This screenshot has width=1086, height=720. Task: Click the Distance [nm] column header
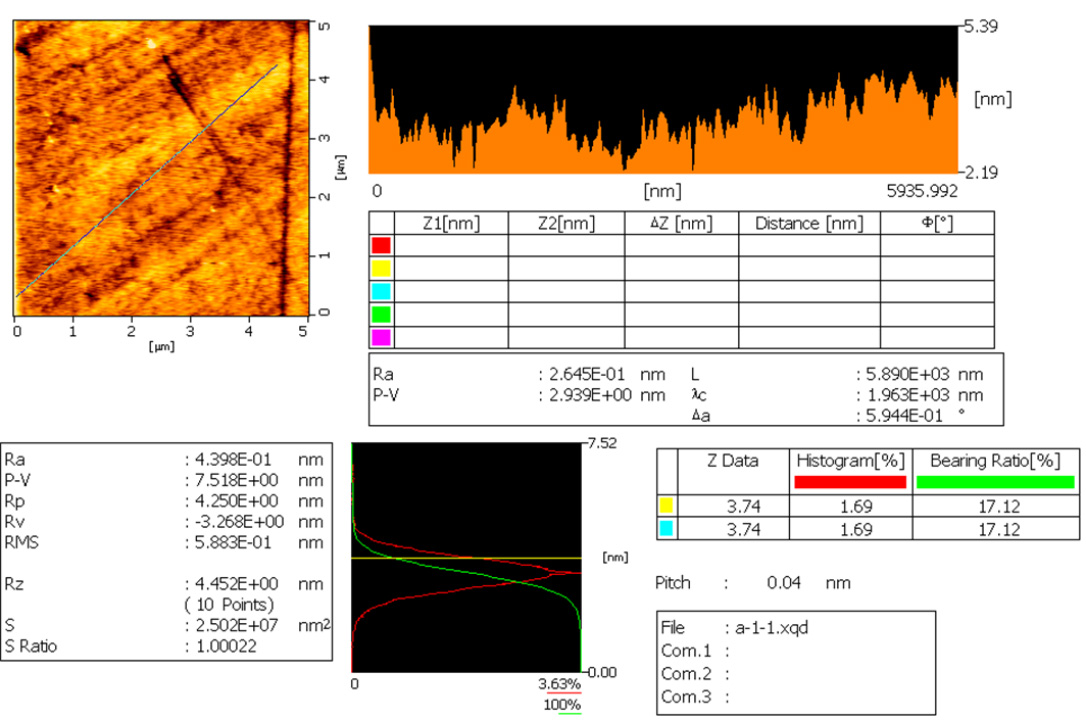[808, 223]
